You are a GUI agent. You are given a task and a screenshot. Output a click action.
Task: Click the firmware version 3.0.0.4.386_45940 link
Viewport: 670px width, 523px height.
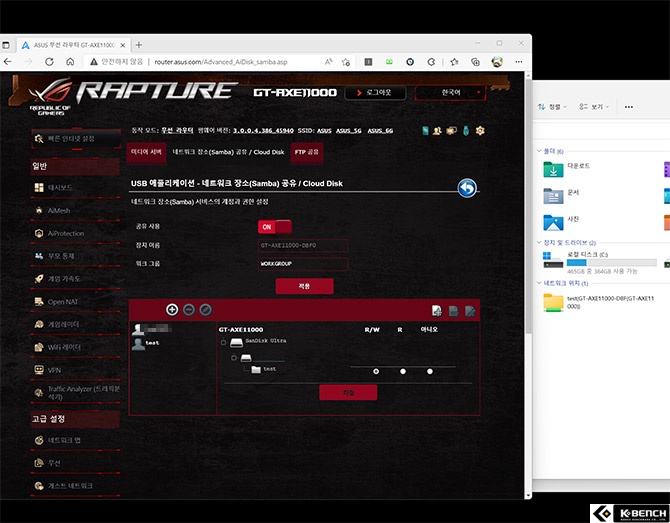(x=263, y=131)
